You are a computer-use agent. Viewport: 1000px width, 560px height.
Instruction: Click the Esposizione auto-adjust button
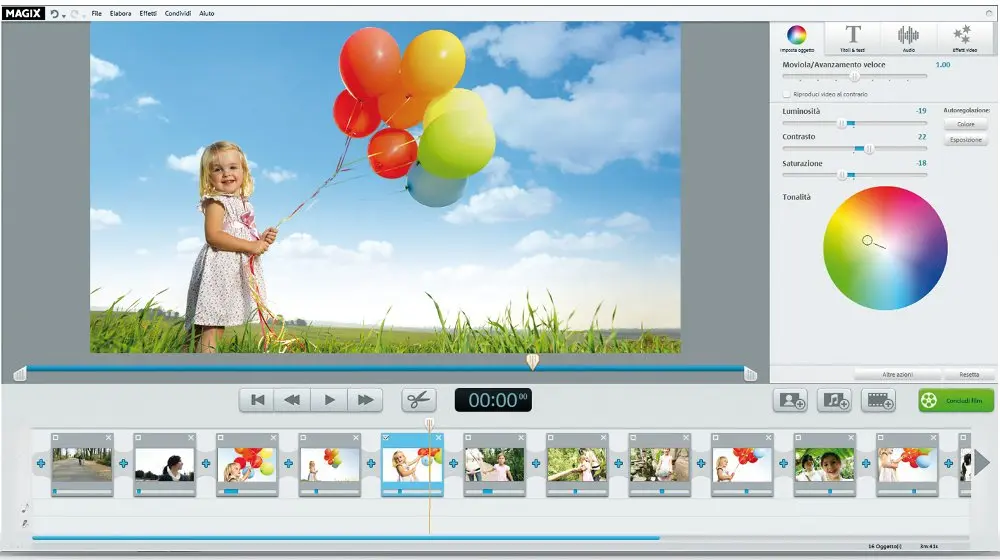tap(966, 140)
